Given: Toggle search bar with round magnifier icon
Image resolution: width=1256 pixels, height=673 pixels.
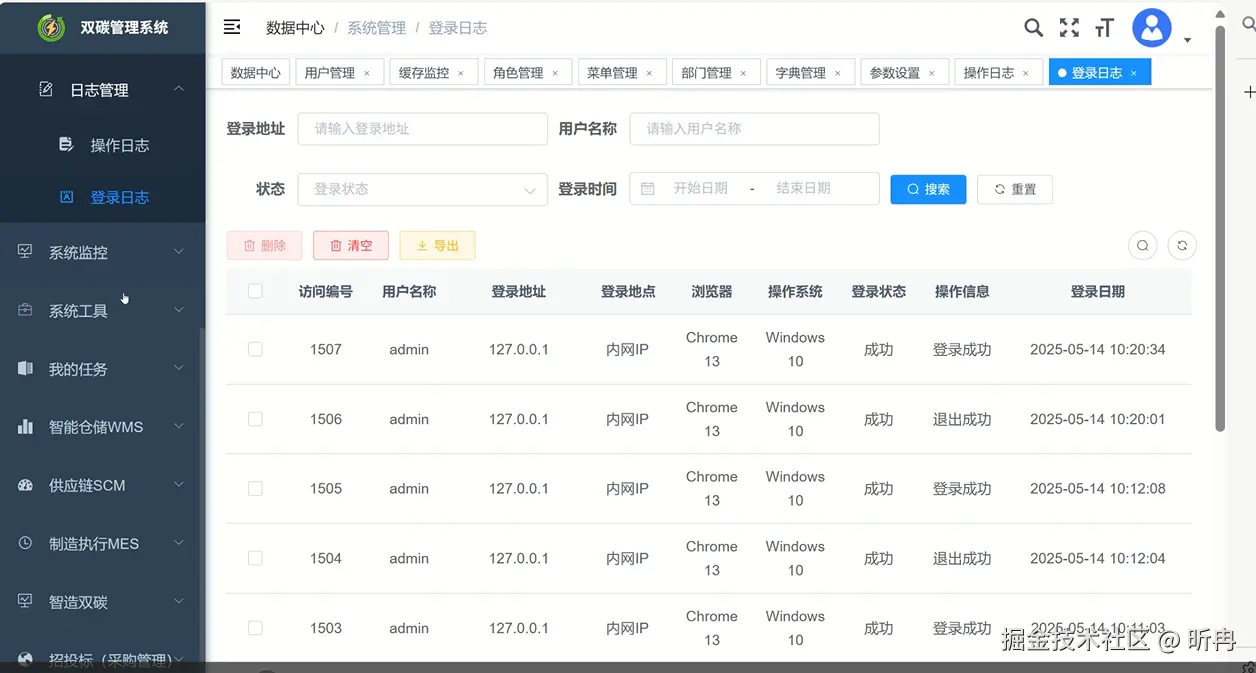Looking at the screenshot, I should [1142, 245].
